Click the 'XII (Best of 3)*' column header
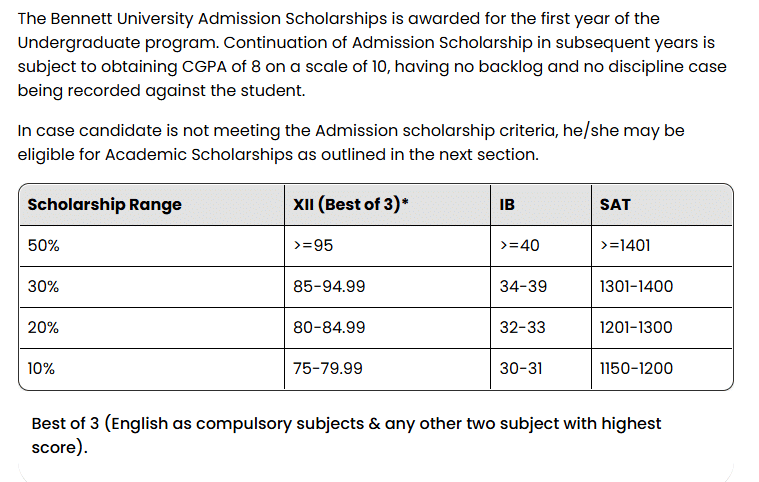 coord(351,205)
